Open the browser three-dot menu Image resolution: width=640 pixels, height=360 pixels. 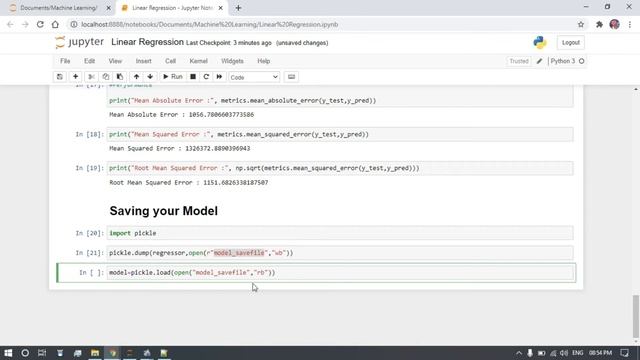(630, 24)
